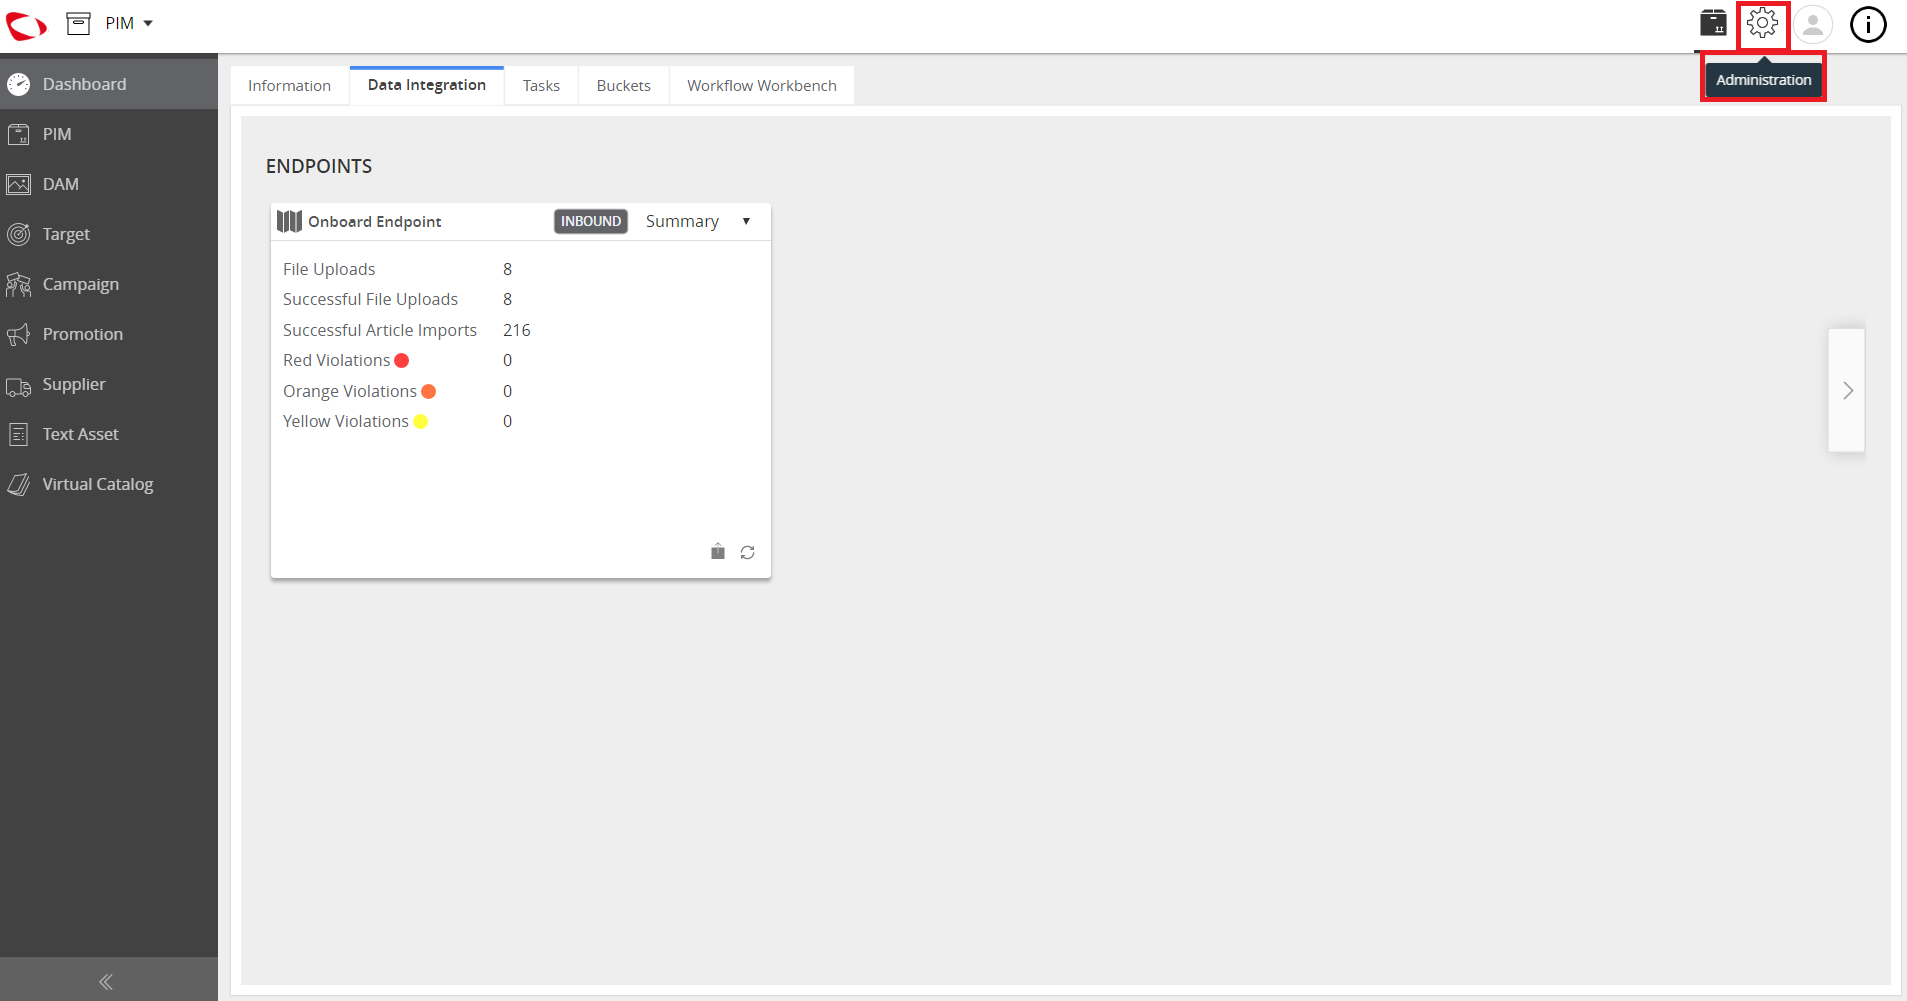Click the Campaign people icon
Screen dimensions: 1907x1001
(18, 284)
